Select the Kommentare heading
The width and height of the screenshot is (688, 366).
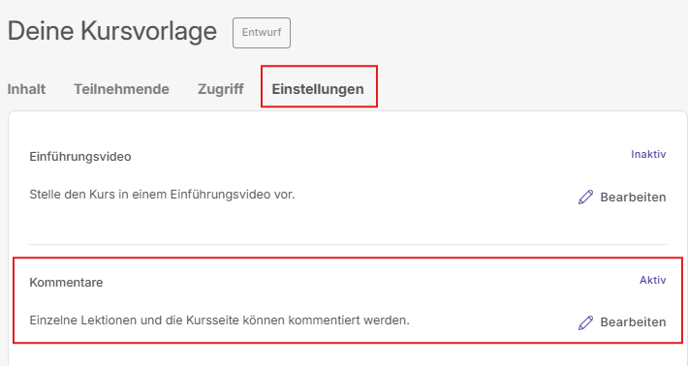[x=66, y=282]
